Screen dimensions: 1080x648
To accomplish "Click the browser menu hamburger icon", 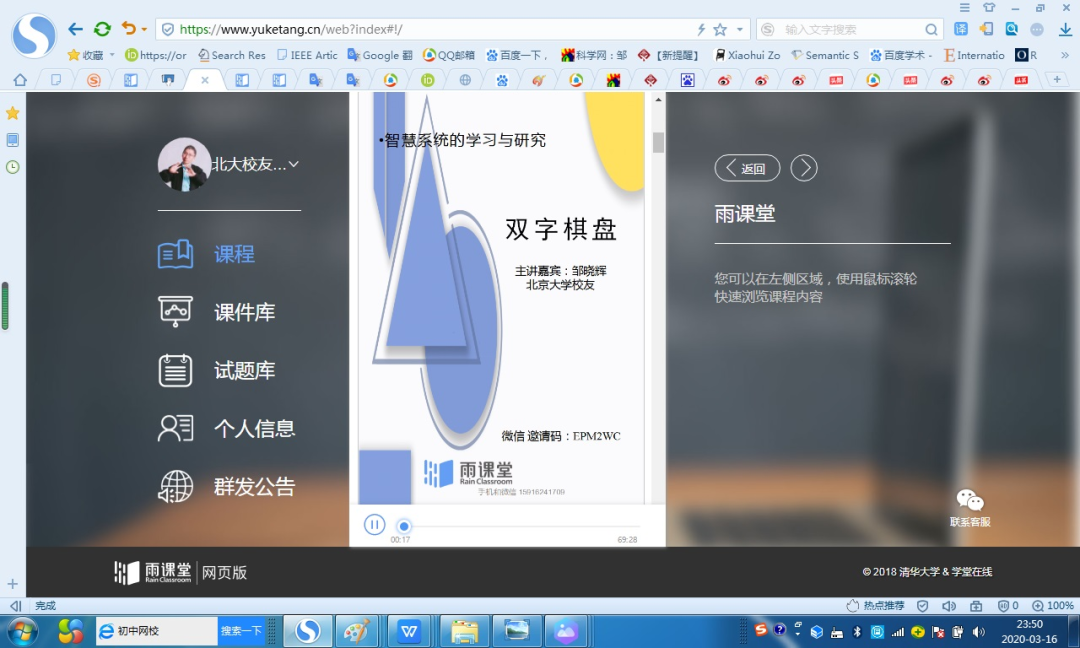I will click(965, 8).
